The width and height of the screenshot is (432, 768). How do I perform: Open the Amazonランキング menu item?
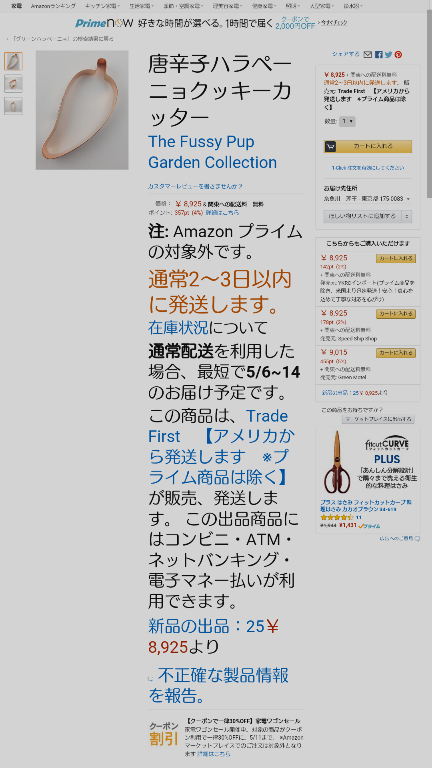click(53, 6)
